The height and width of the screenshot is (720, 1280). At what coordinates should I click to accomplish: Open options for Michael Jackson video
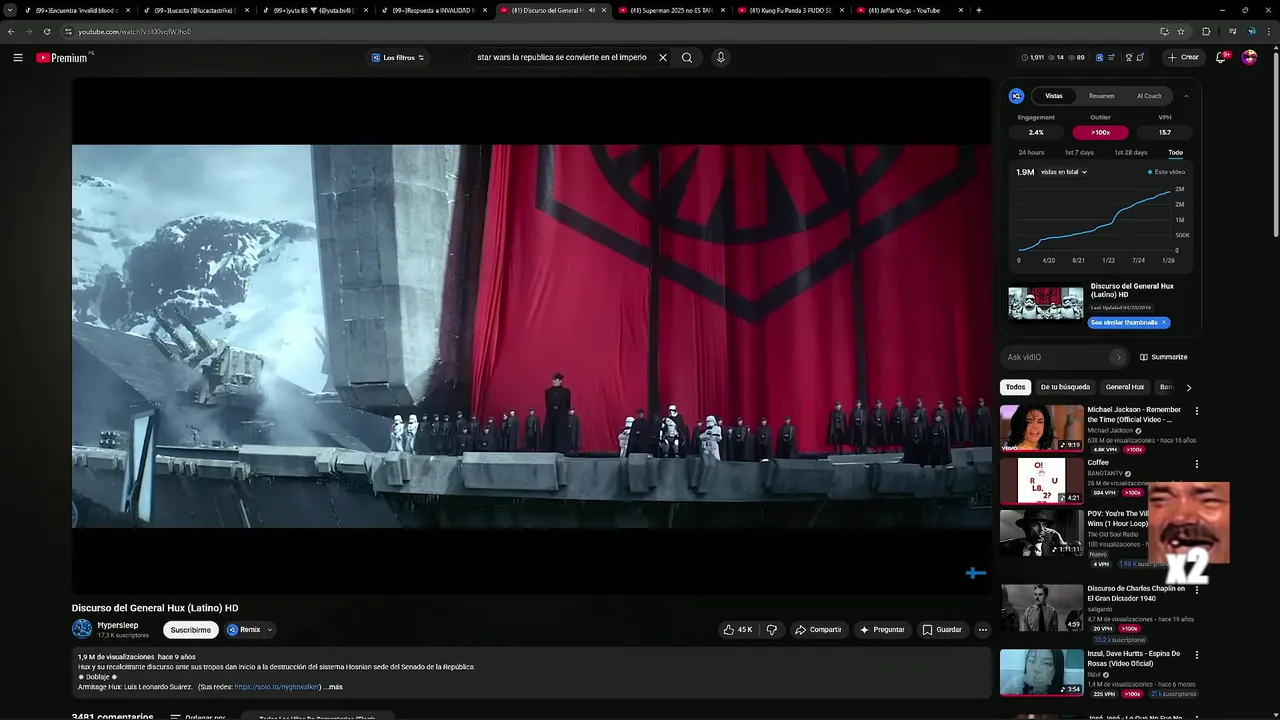click(x=1196, y=411)
